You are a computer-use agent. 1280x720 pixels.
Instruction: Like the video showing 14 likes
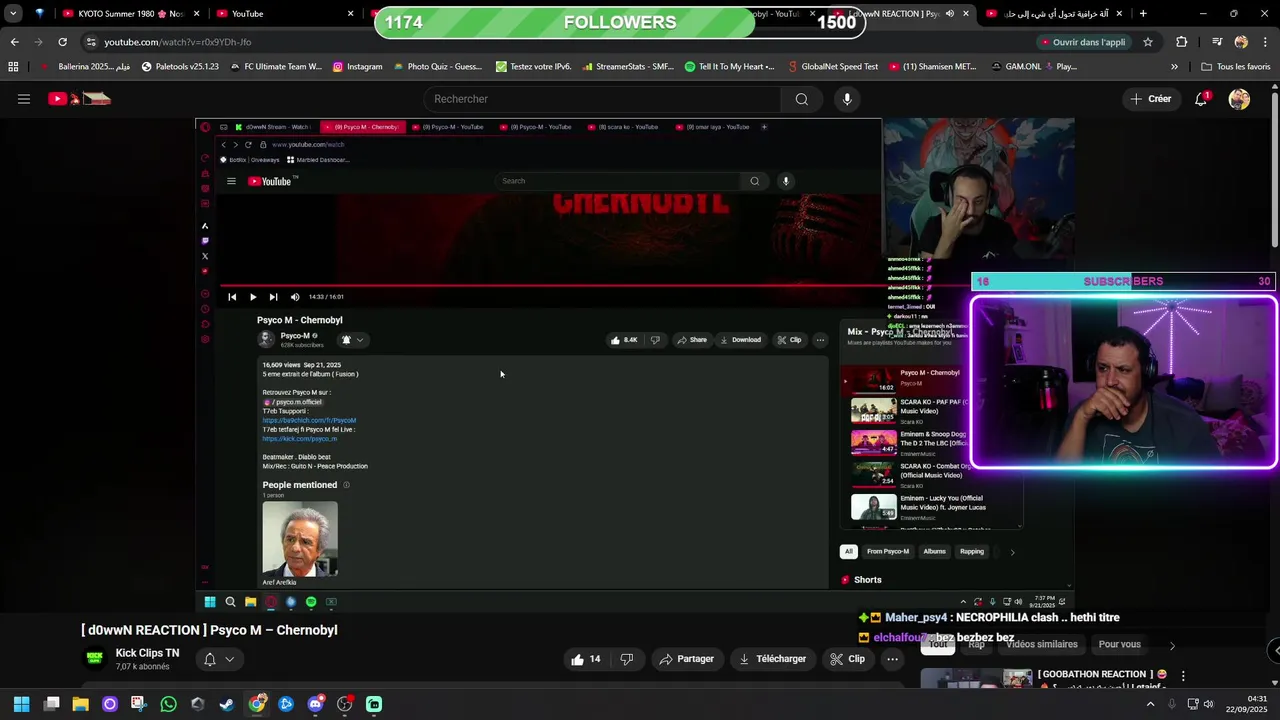point(586,659)
